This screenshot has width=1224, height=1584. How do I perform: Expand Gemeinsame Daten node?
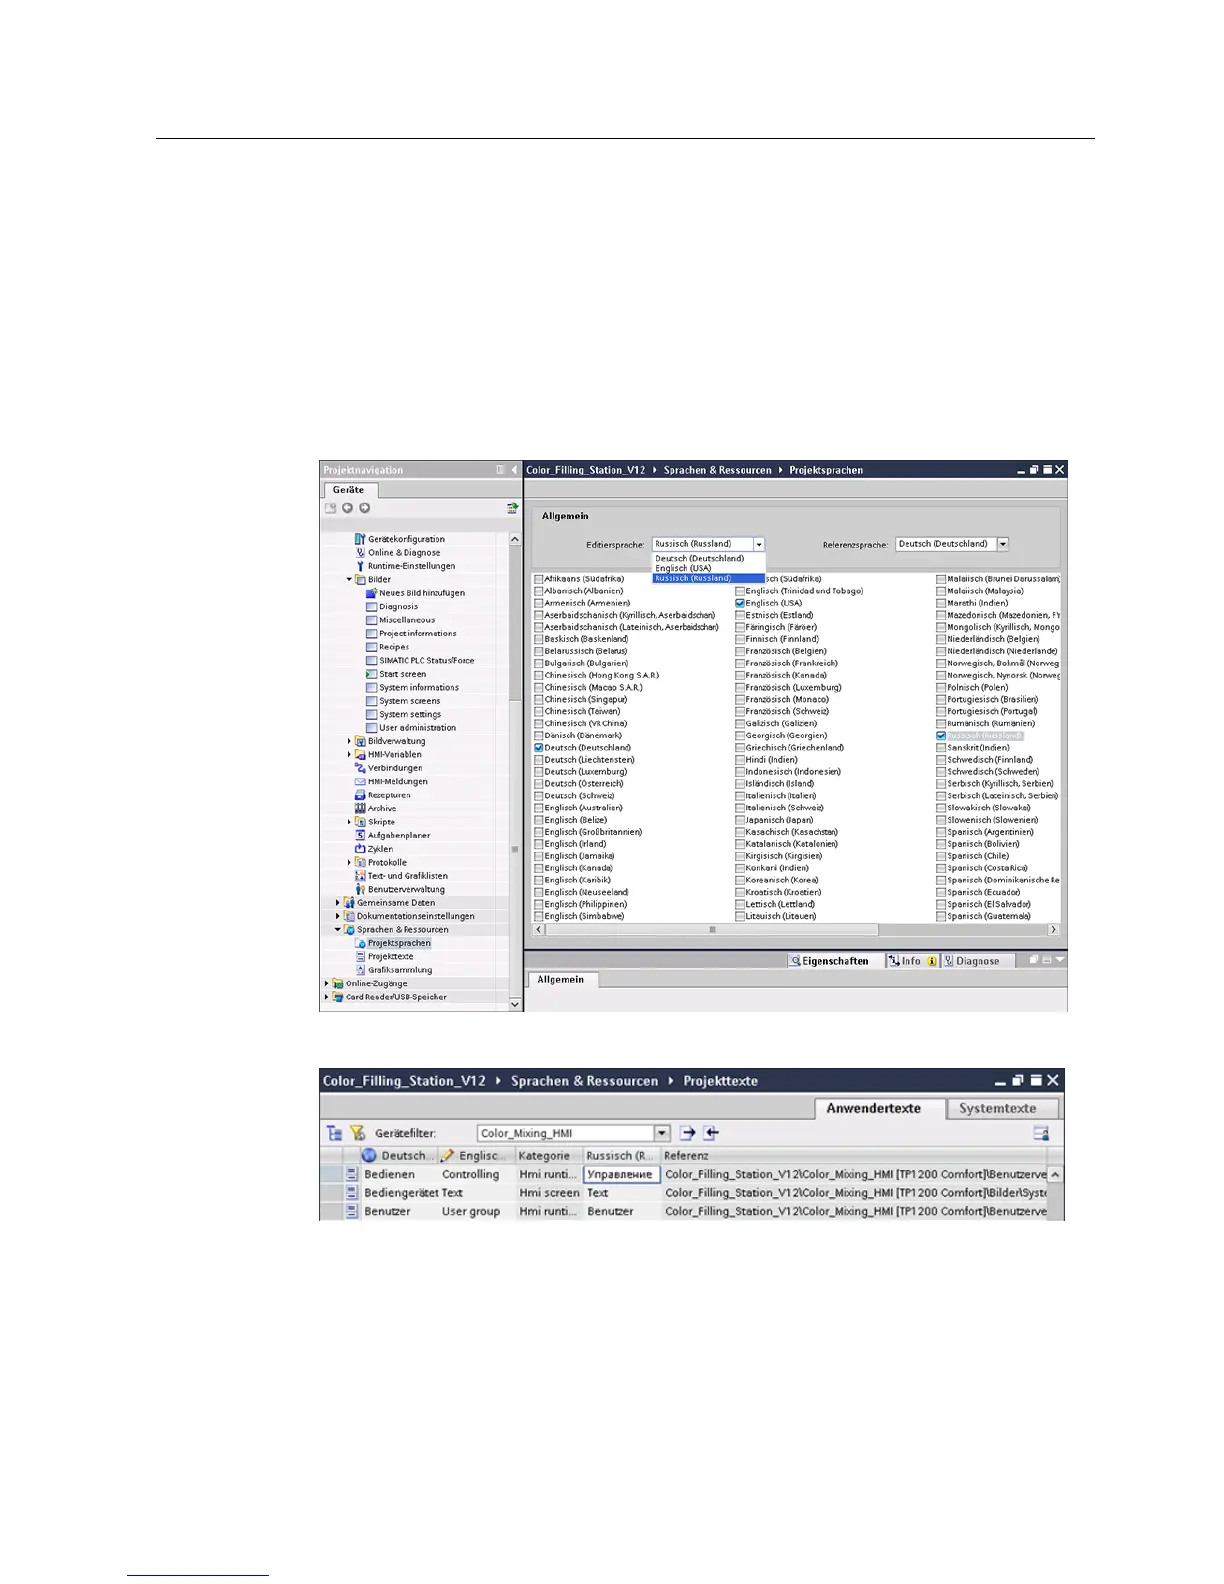338,903
